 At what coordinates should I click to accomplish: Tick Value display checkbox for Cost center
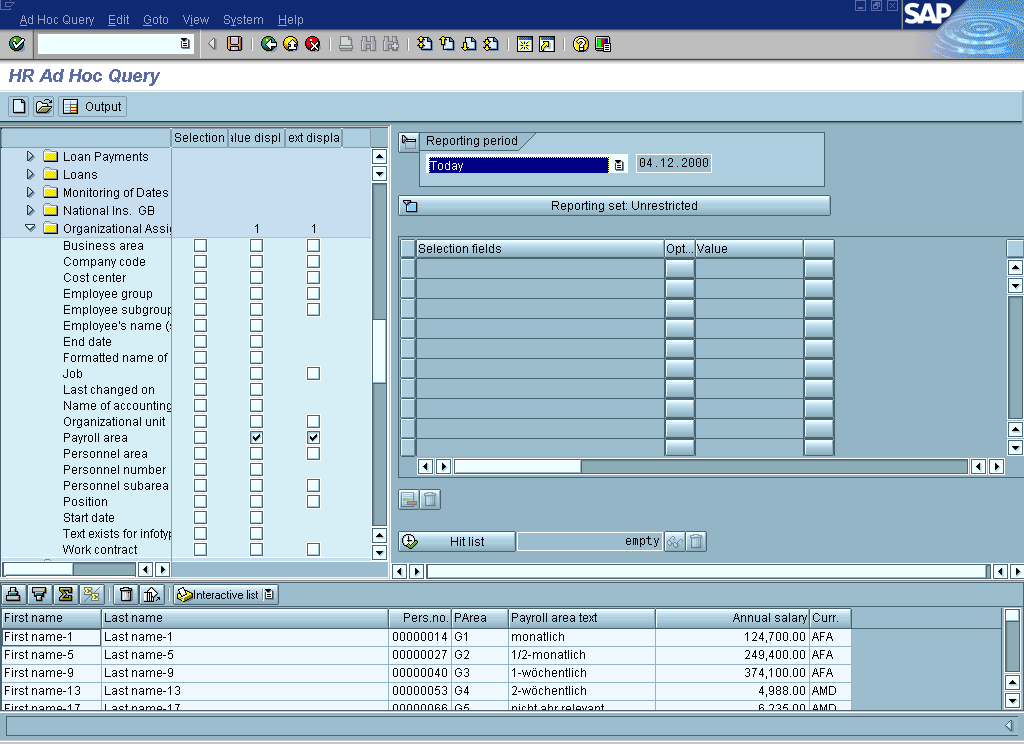pos(257,278)
